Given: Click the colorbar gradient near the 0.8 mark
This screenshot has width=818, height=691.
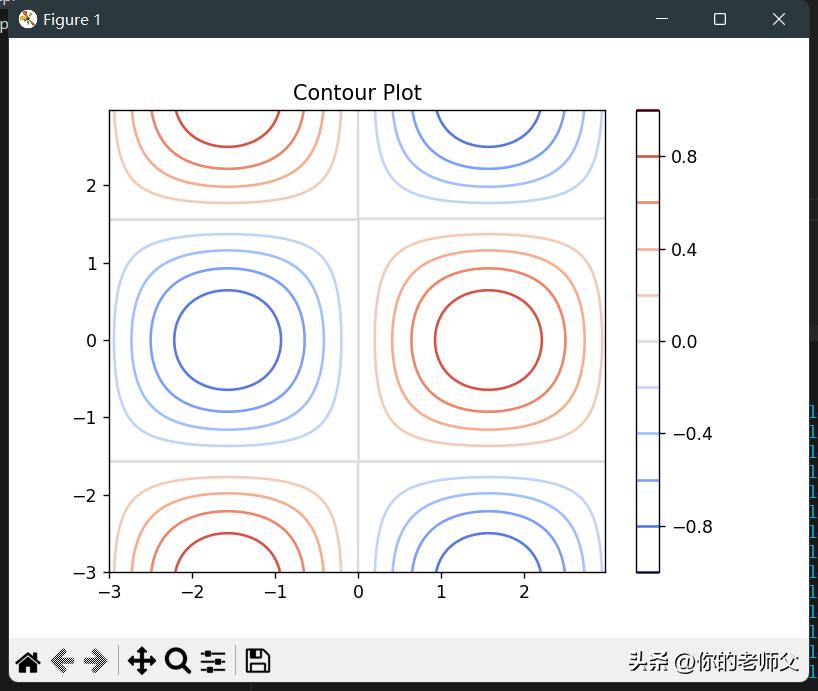Looking at the screenshot, I should point(648,157).
